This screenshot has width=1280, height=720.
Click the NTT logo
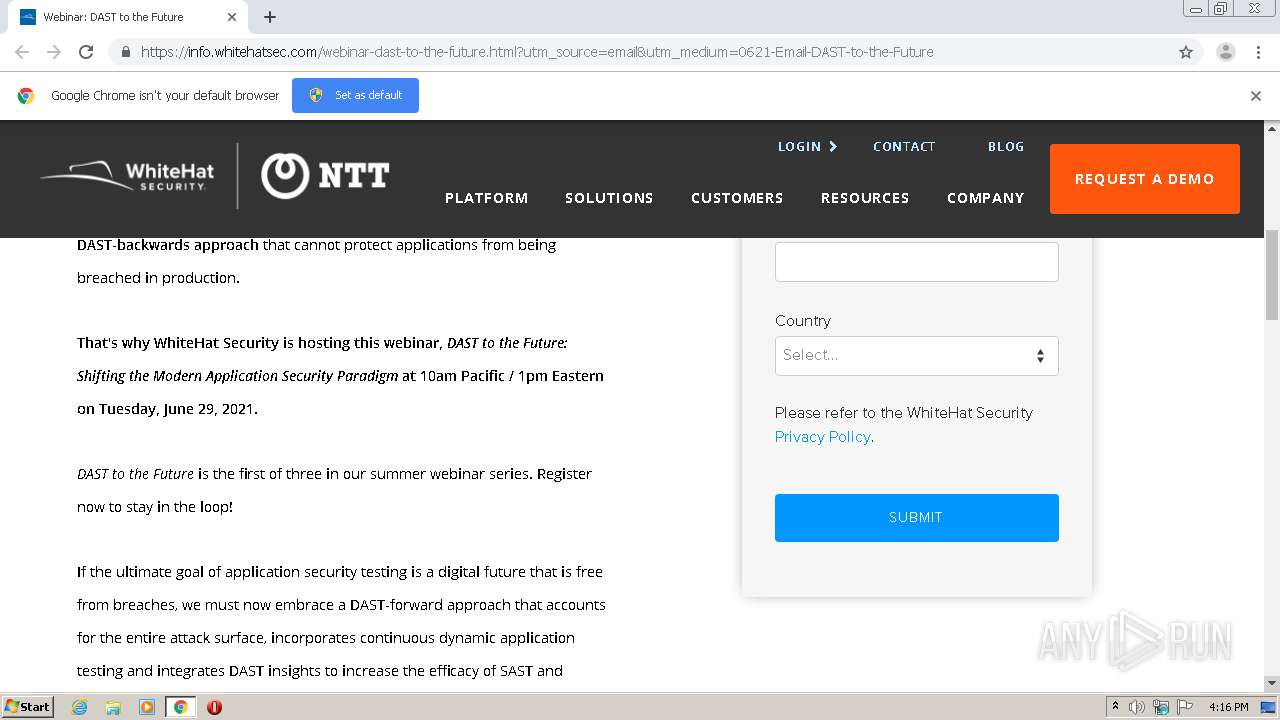point(325,176)
